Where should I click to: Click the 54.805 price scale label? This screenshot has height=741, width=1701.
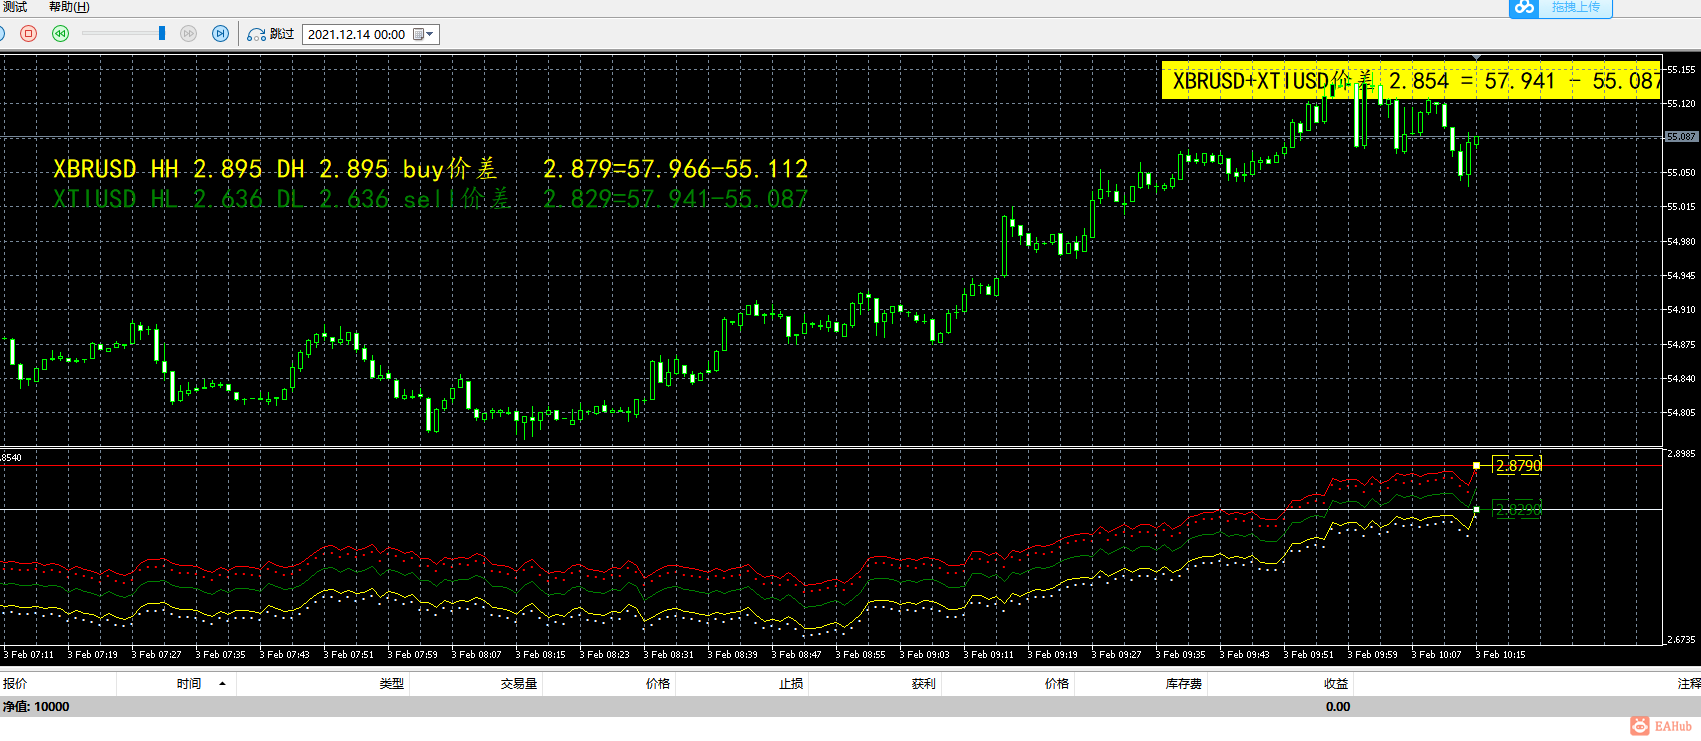pyautogui.click(x=1681, y=413)
